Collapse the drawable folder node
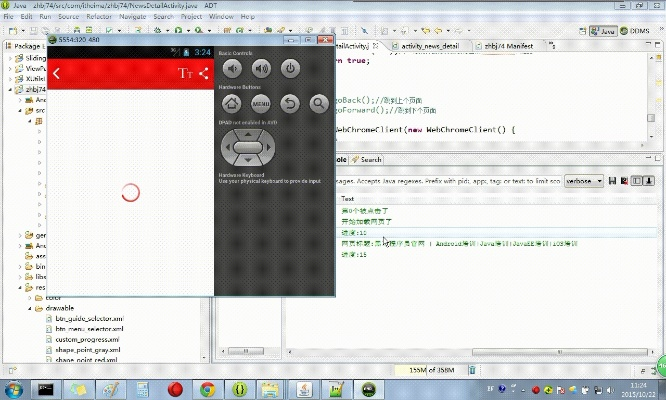The image size is (666, 400). pos(30,308)
